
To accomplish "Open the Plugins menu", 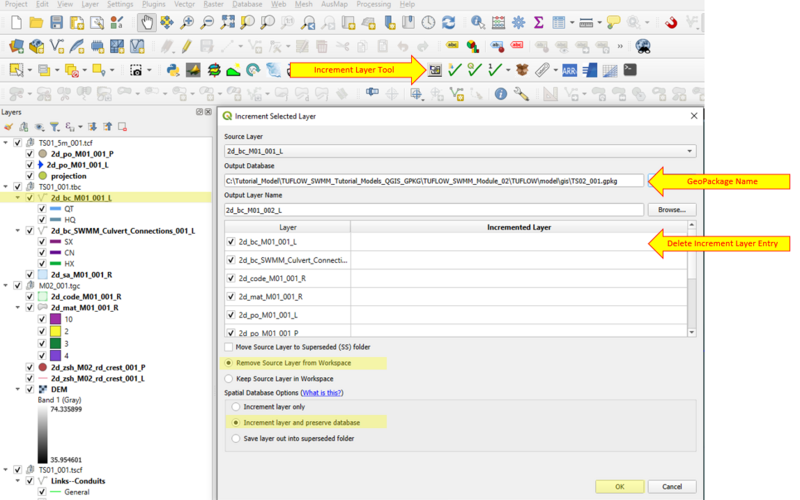I will [153, 5].
